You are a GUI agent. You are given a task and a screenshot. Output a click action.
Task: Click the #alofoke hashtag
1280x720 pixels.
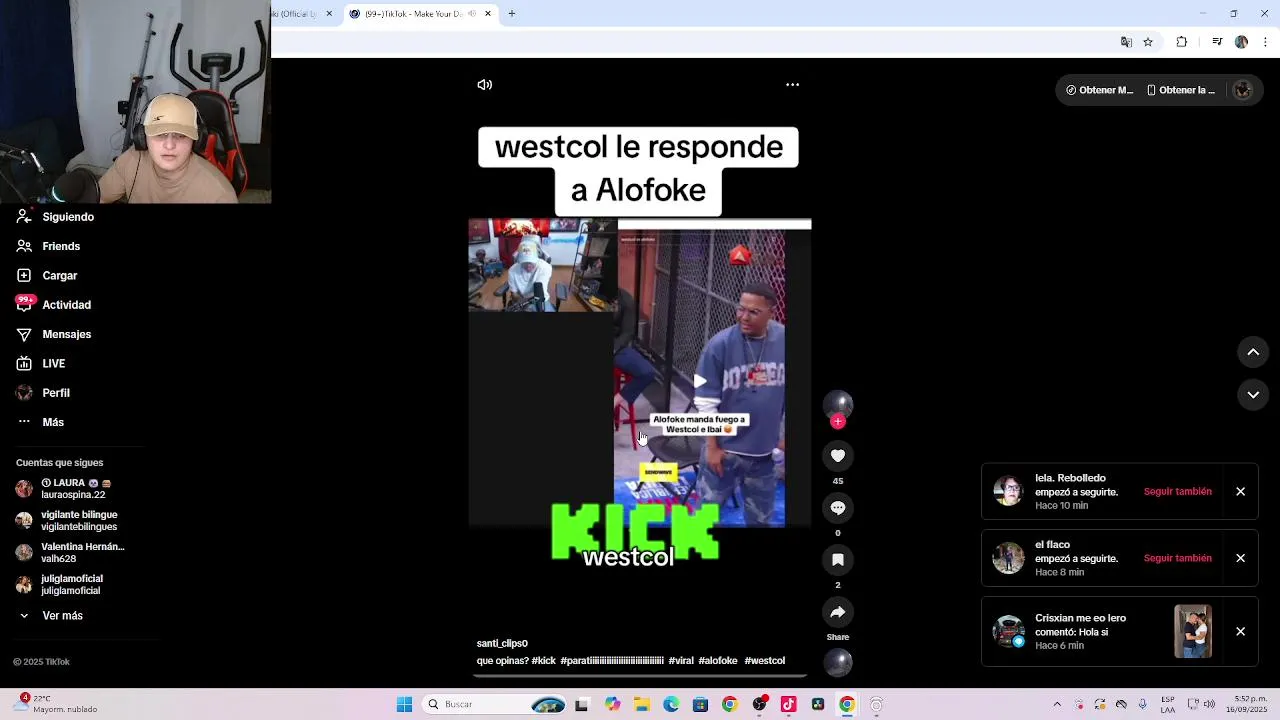718,661
